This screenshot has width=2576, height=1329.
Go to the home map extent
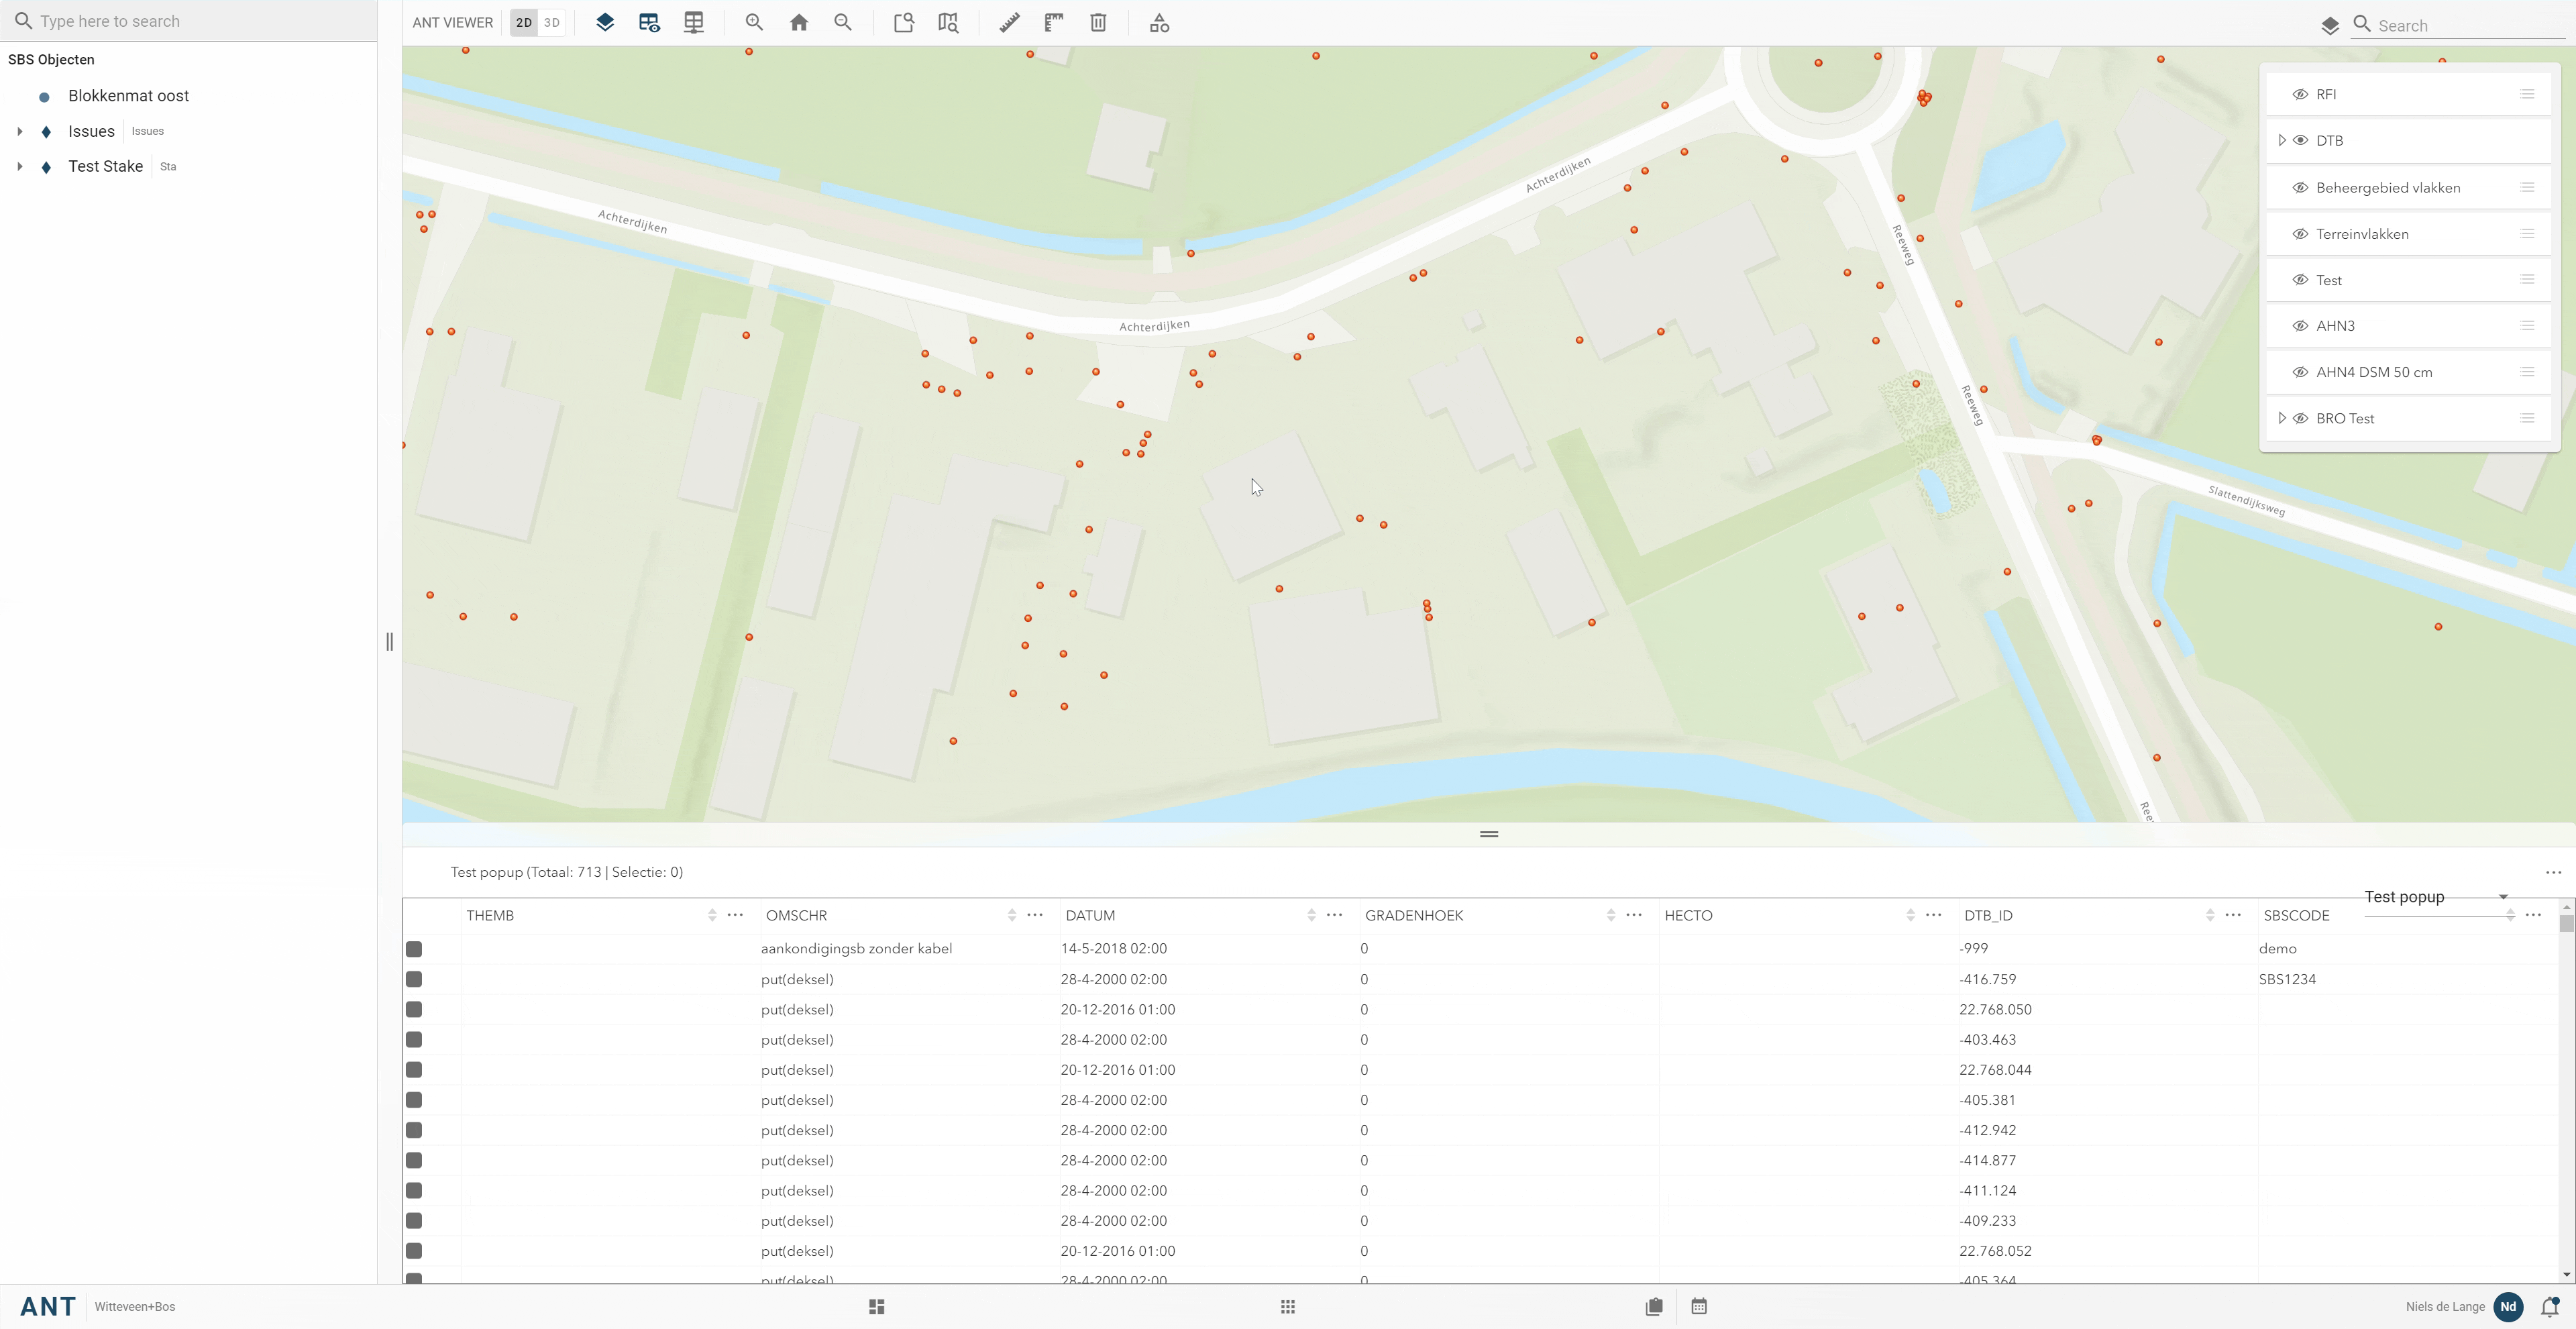pos(798,23)
